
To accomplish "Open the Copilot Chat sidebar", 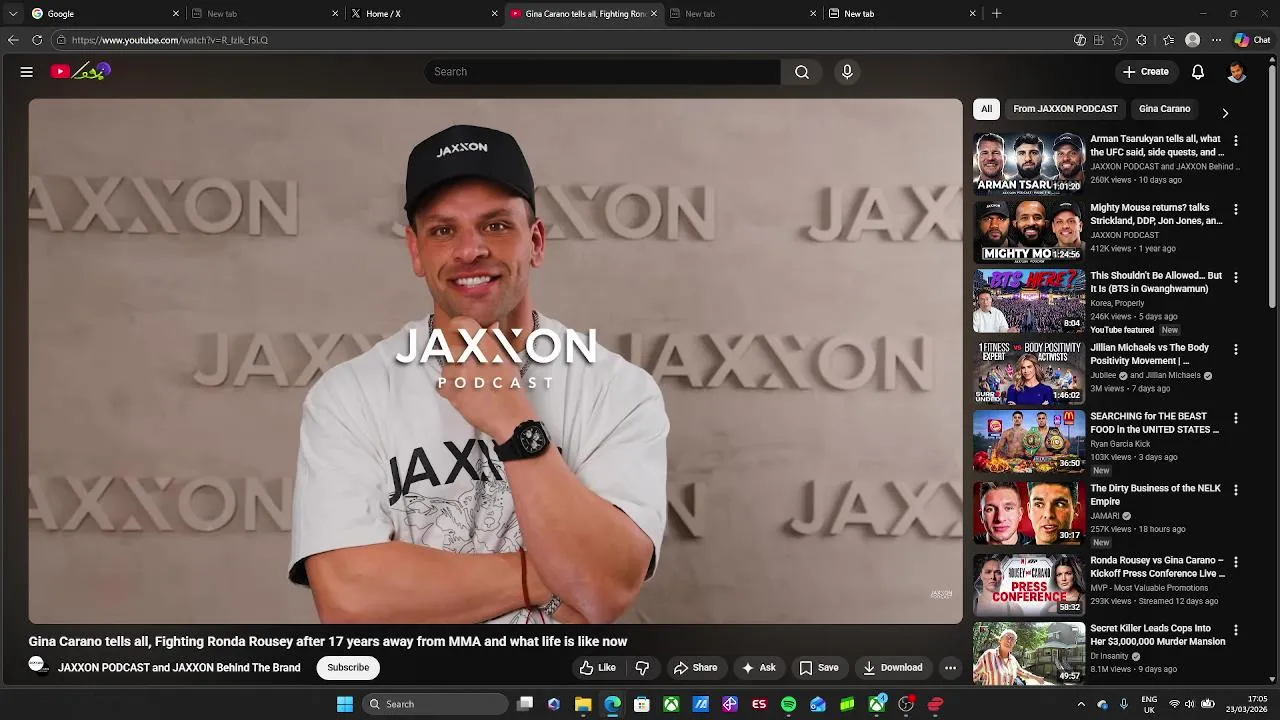I will [1252, 40].
